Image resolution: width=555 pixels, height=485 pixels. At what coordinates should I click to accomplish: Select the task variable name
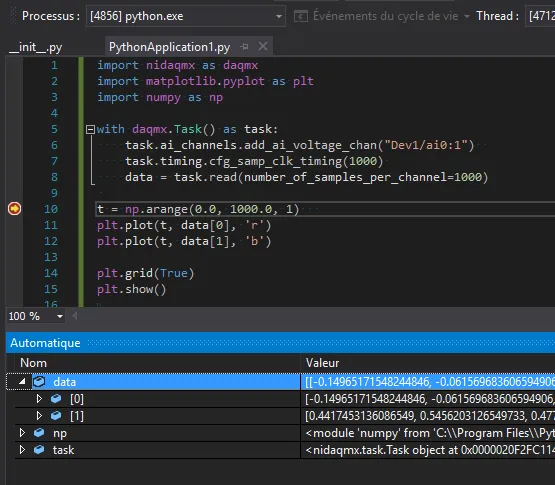pyautogui.click(x=63, y=450)
